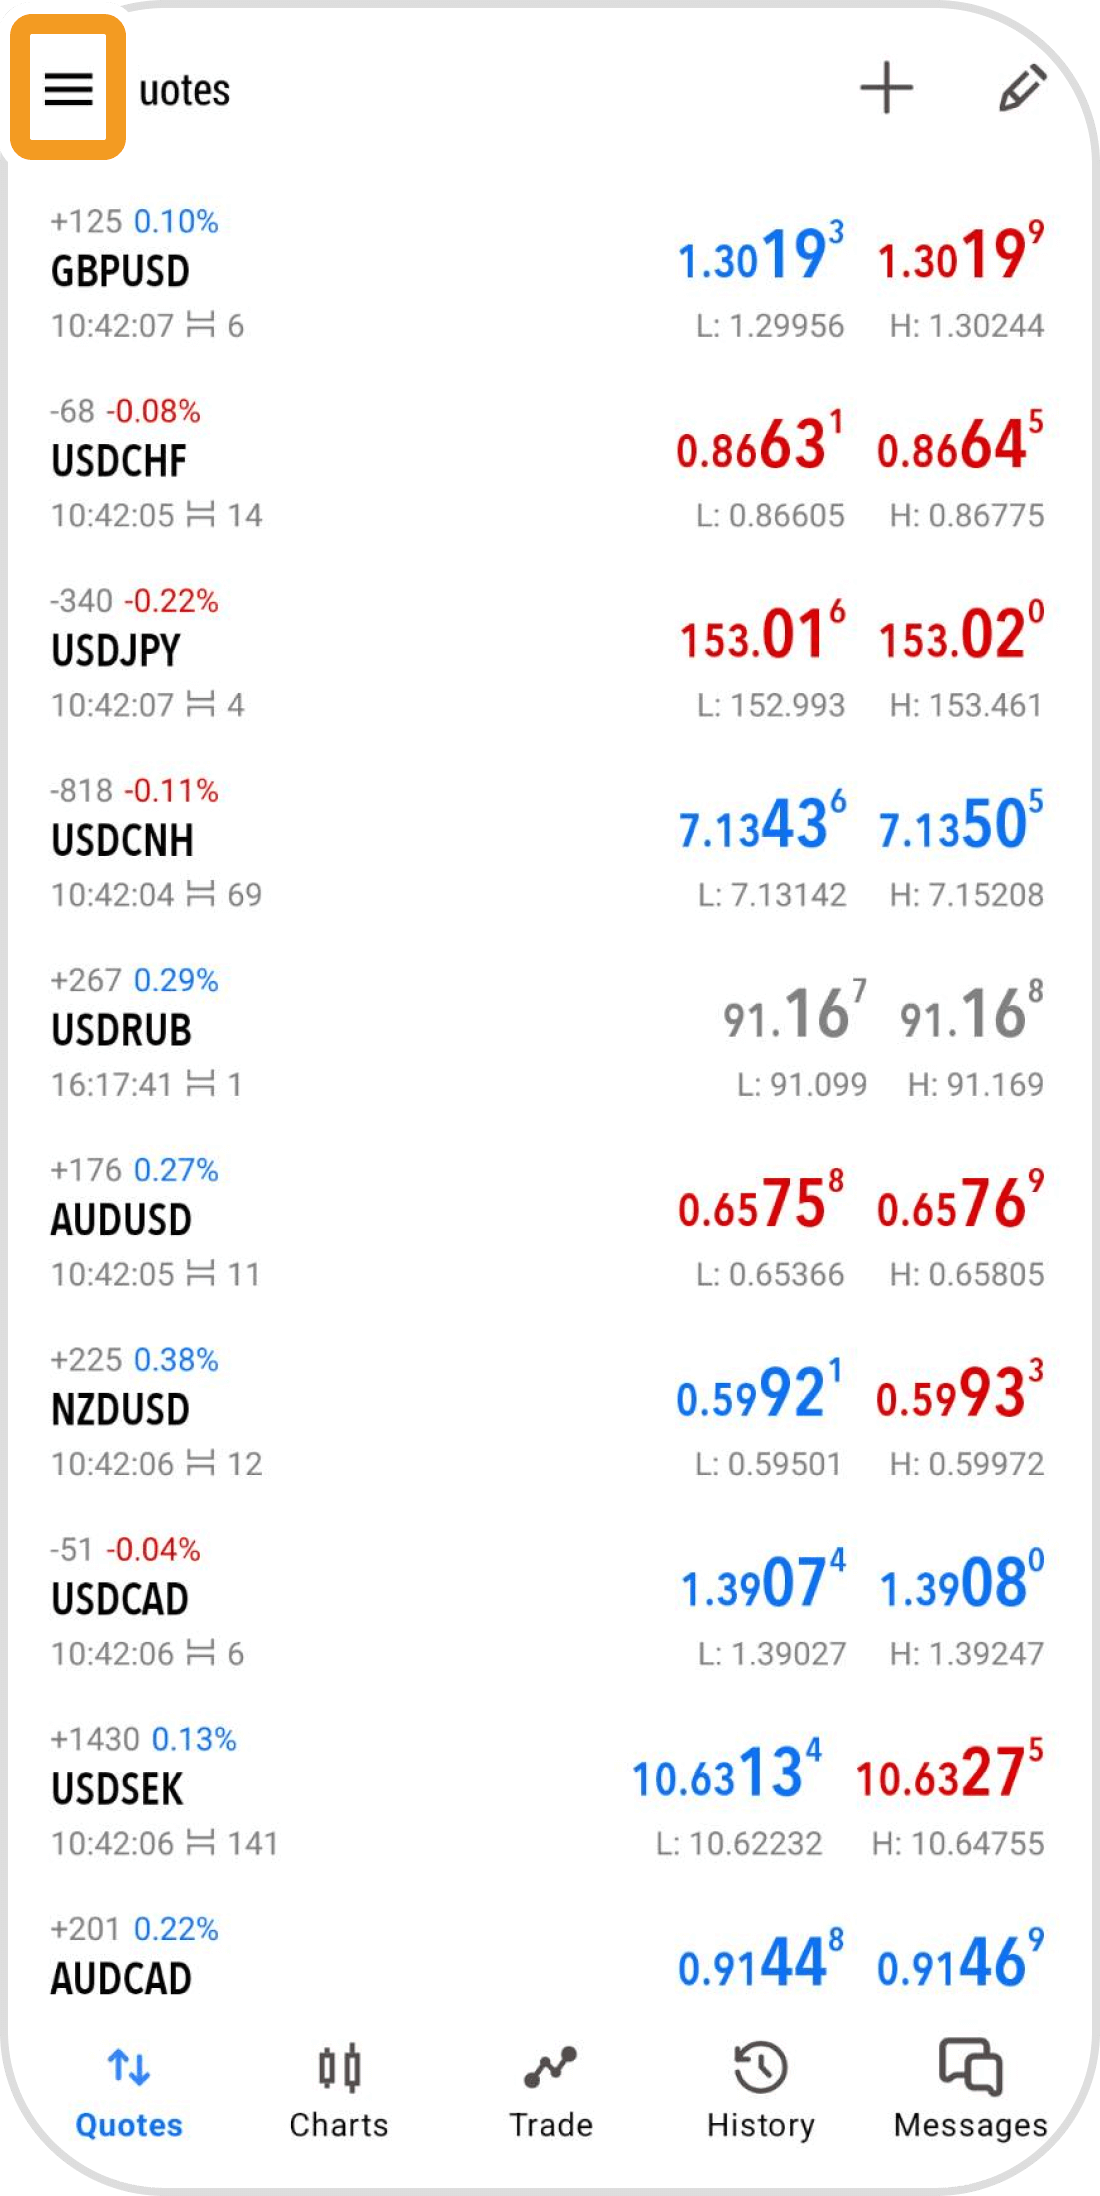This screenshot has width=1100, height=2196.
Task: Tap the Messages chat bubbles icon
Action: pos(970,2067)
